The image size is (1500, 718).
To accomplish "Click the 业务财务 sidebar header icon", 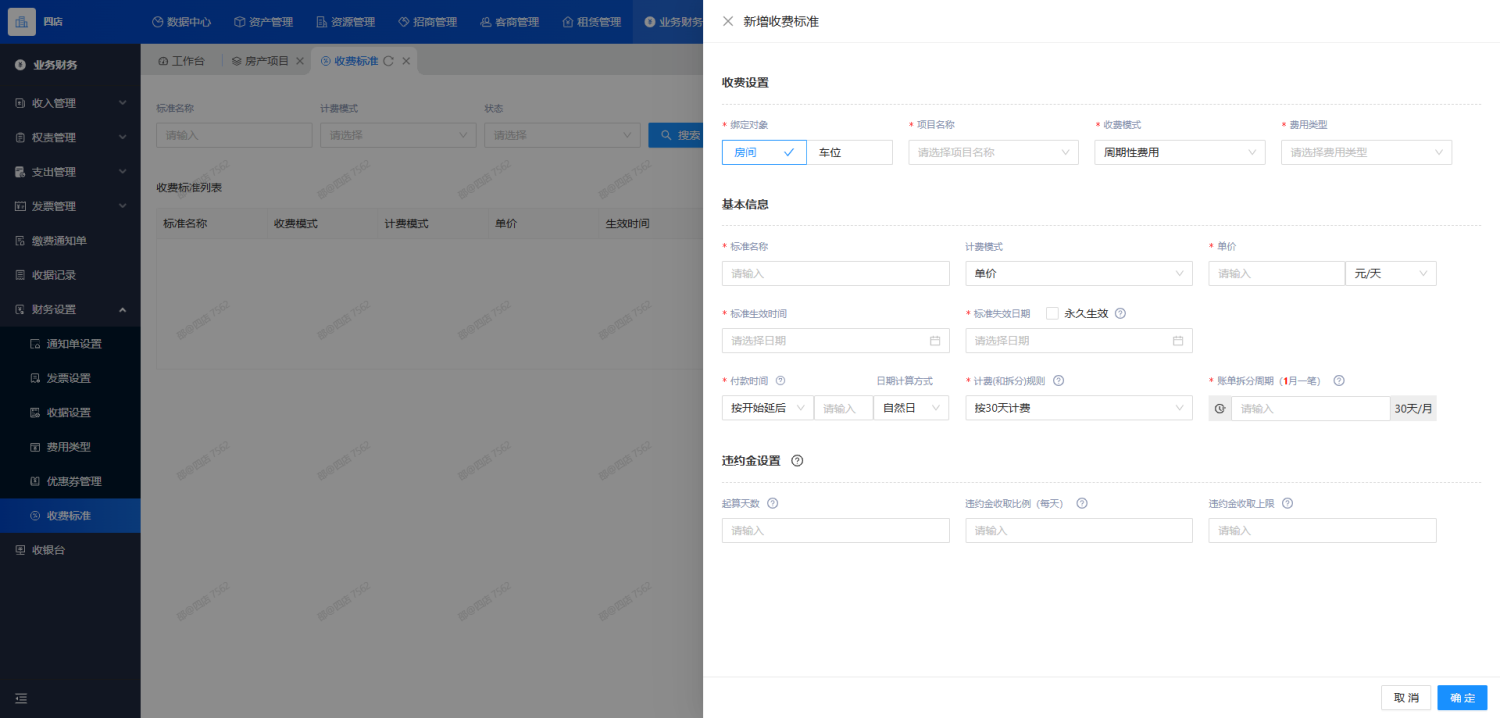I will (x=20, y=65).
